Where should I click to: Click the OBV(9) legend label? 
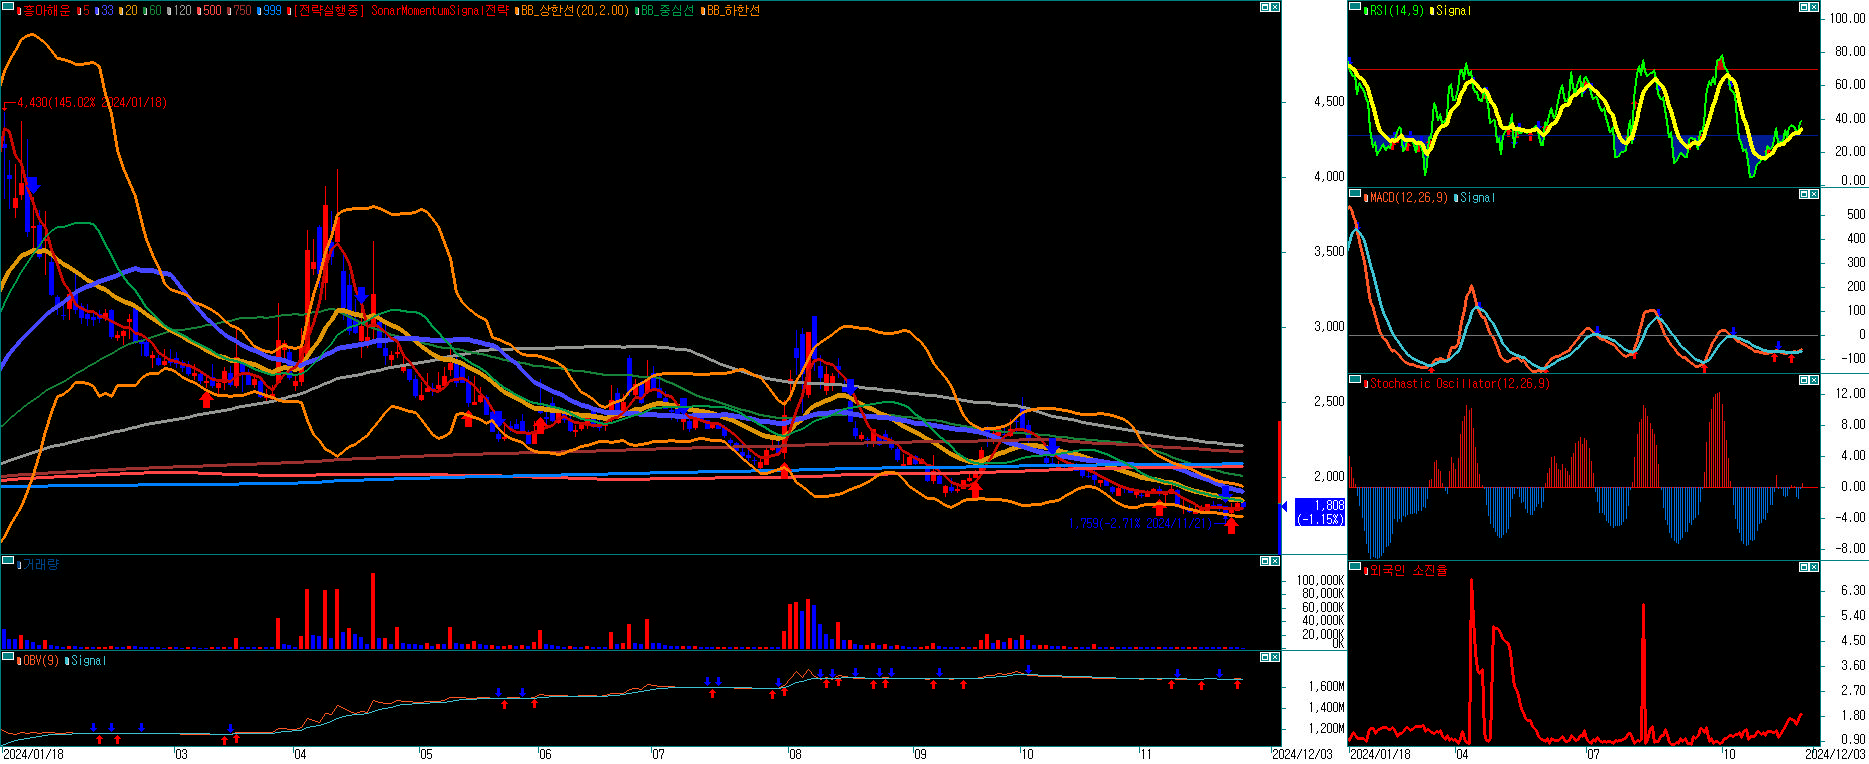coord(40,660)
